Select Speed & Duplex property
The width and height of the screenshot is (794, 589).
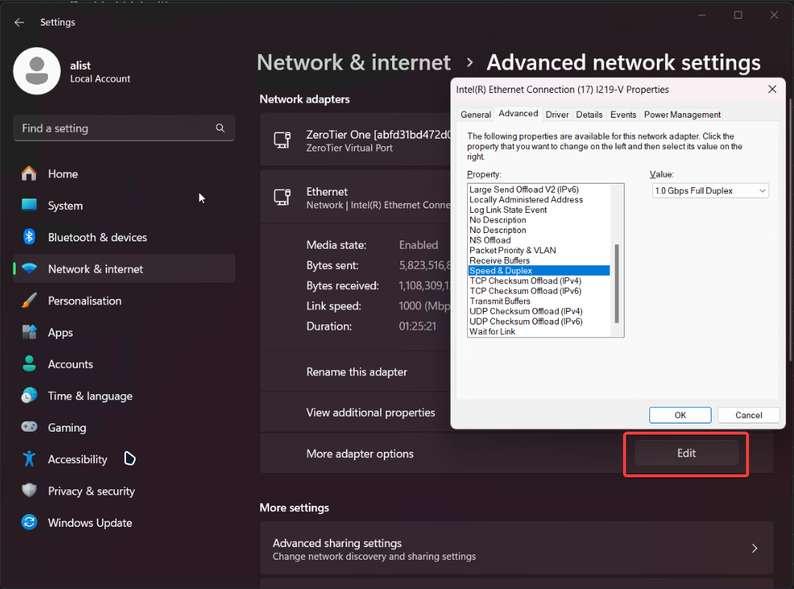tap(539, 270)
